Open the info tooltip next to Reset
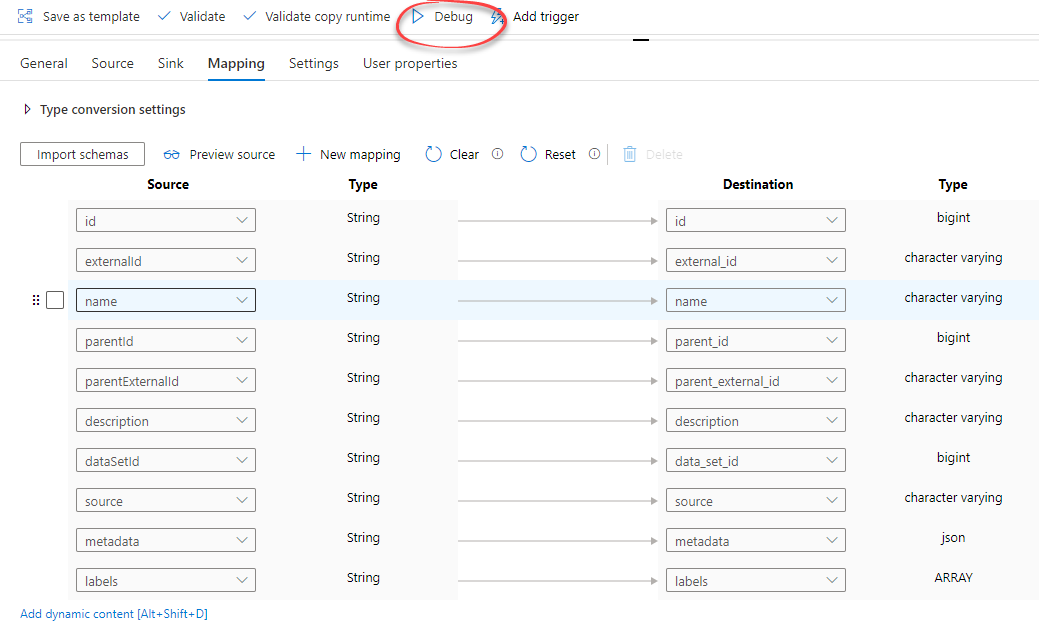The height and width of the screenshot is (644, 1039). click(x=594, y=154)
